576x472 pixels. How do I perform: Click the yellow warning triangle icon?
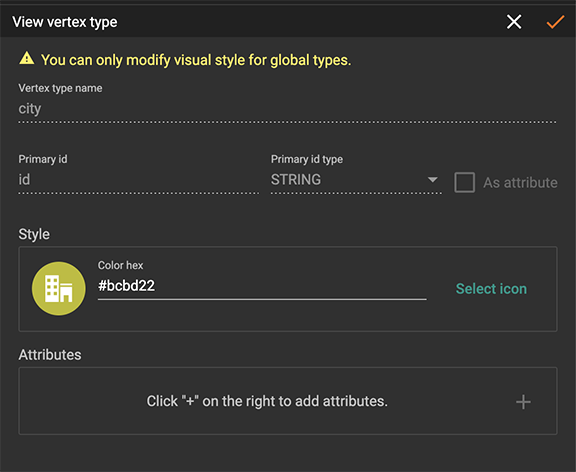point(26,58)
